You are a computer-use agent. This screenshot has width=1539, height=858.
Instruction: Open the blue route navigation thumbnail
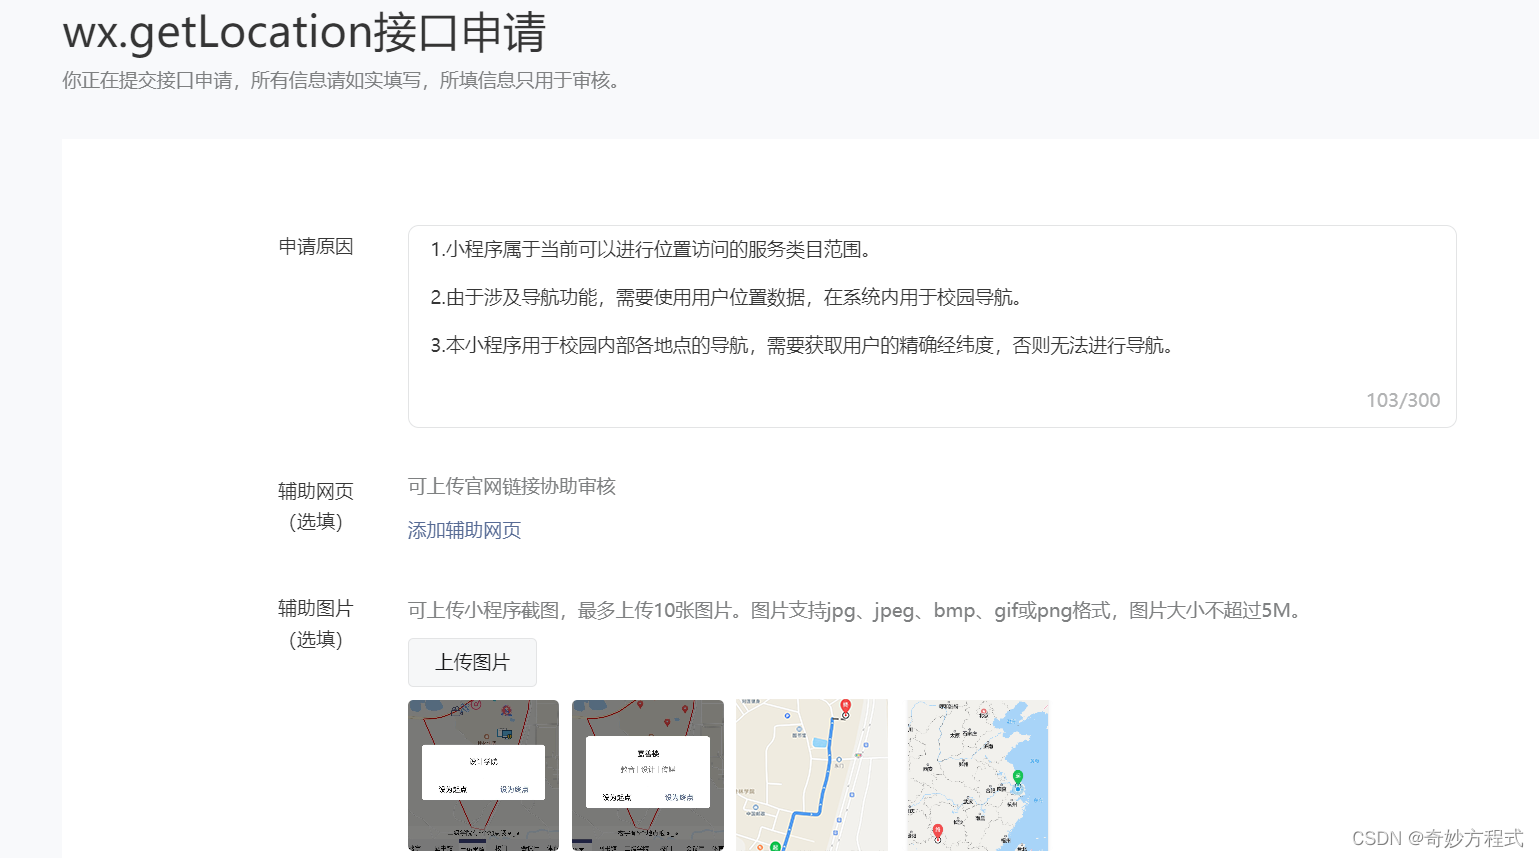(811, 778)
